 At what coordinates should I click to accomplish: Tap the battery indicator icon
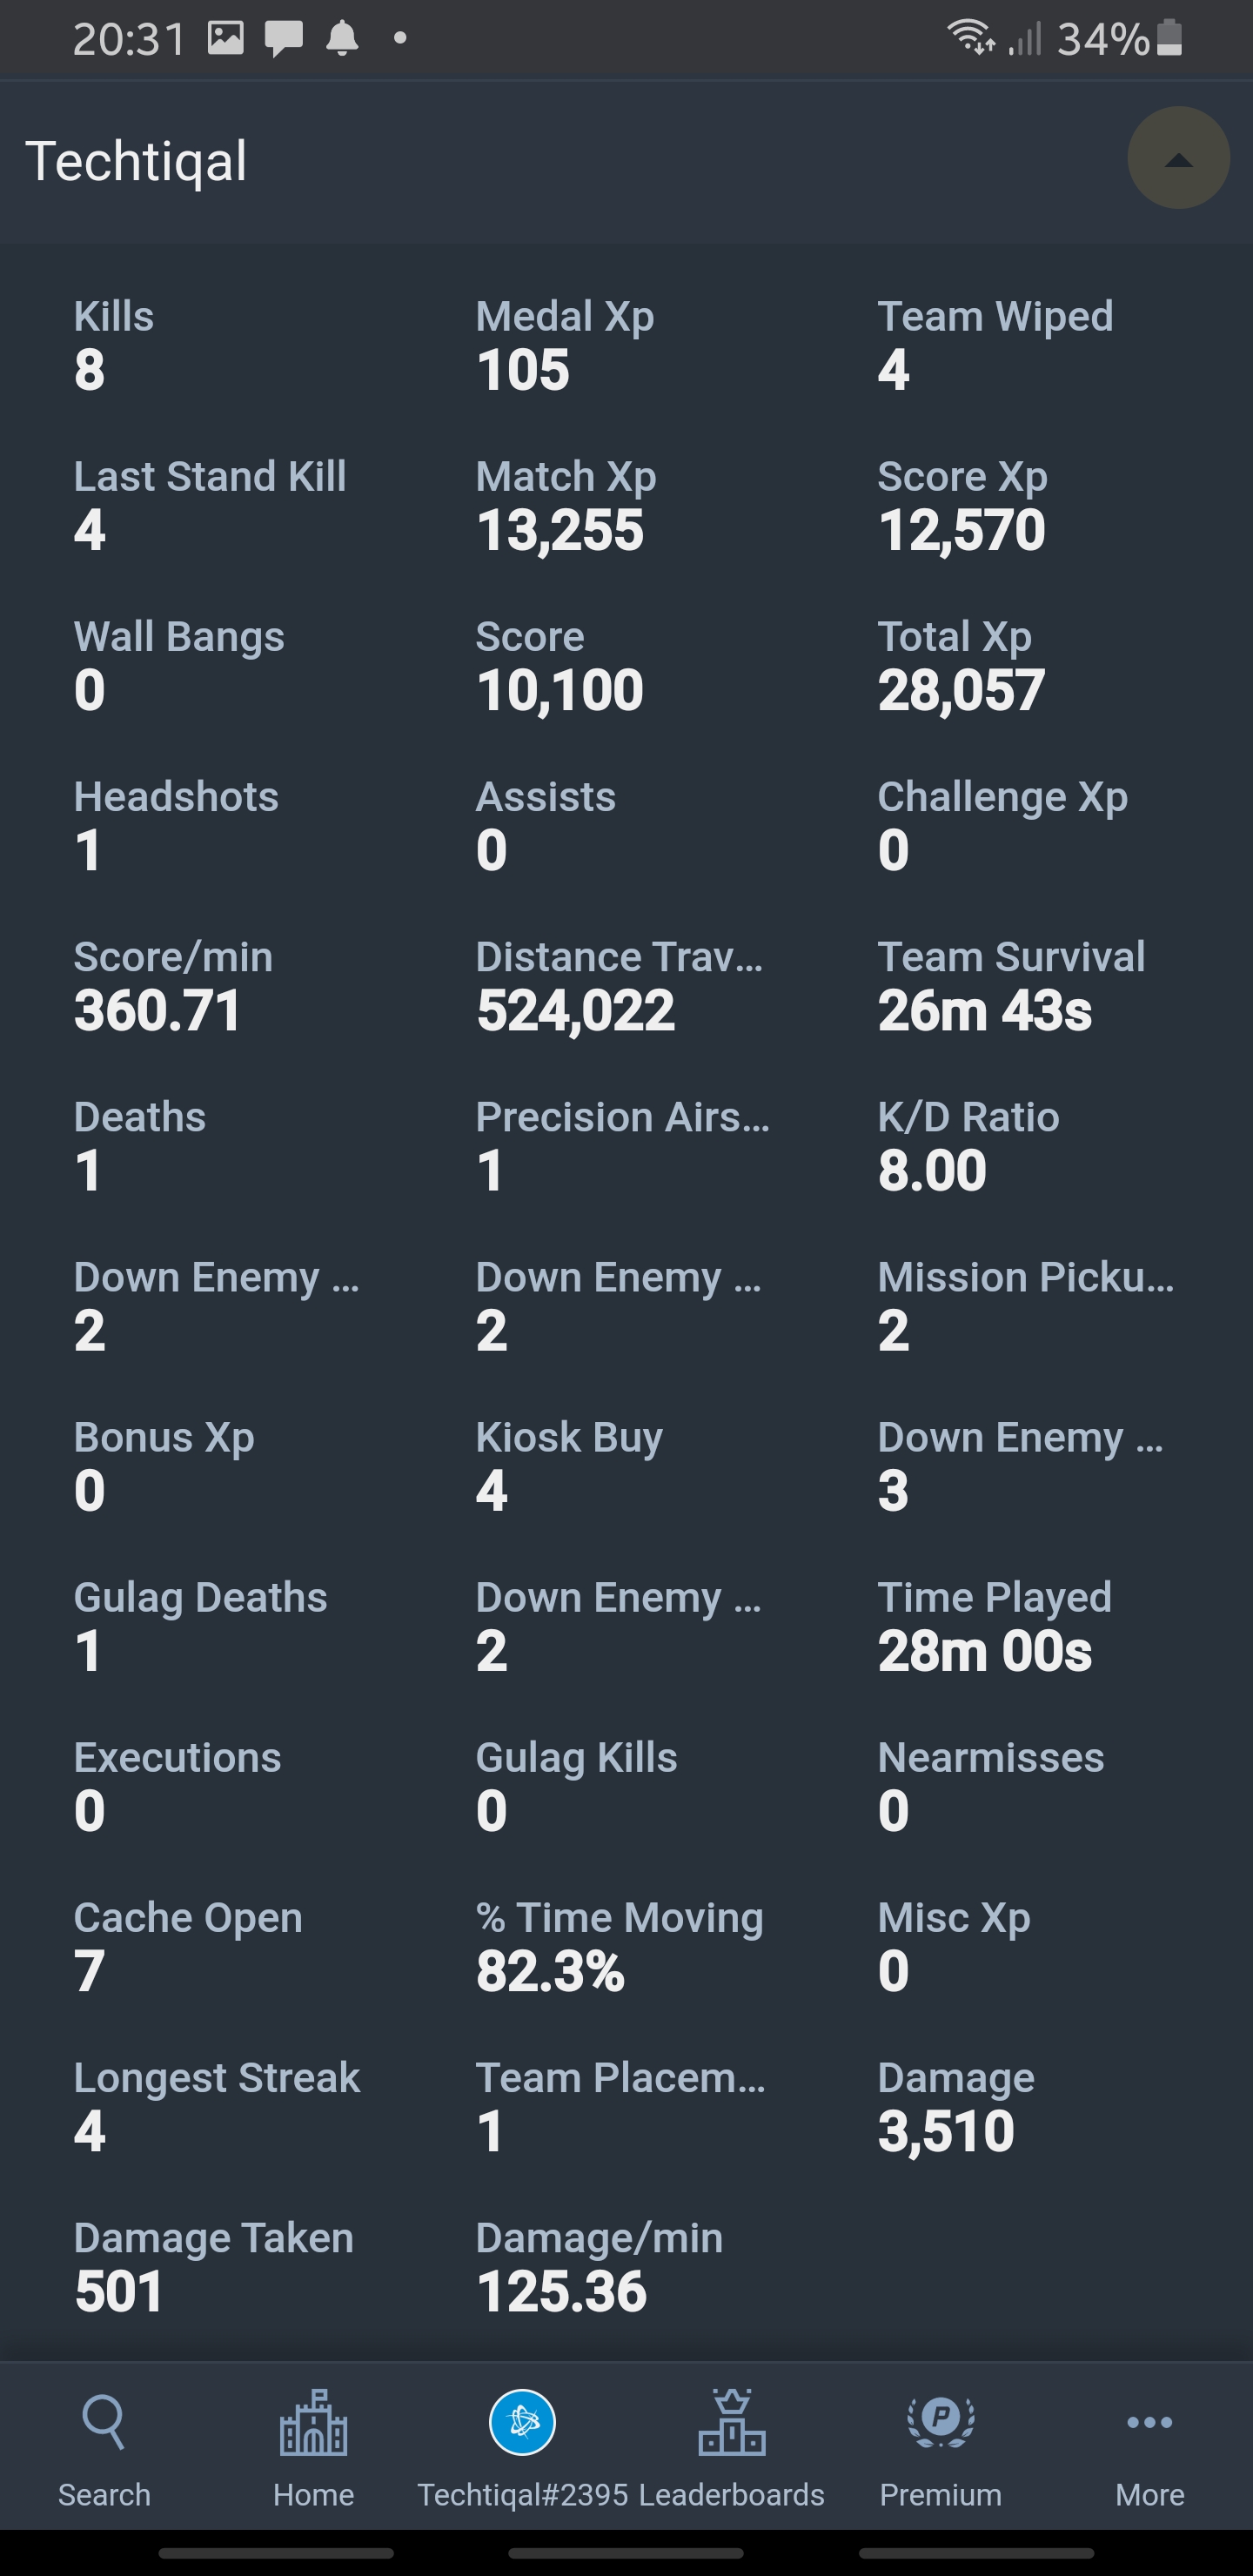(x=1169, y=38)
